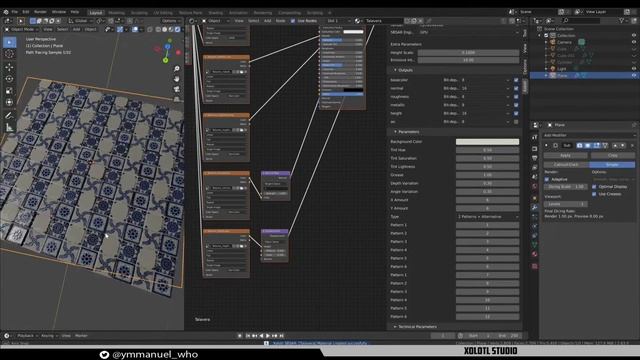This screenshot has height=360, width=640.
Task: Toggle modifier render visibility camera icon
Action: point(580,145)
